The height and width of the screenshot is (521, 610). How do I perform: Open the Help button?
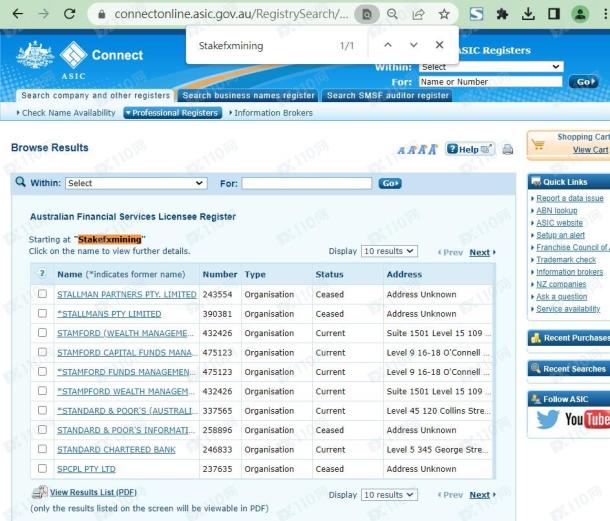[470, 149]
